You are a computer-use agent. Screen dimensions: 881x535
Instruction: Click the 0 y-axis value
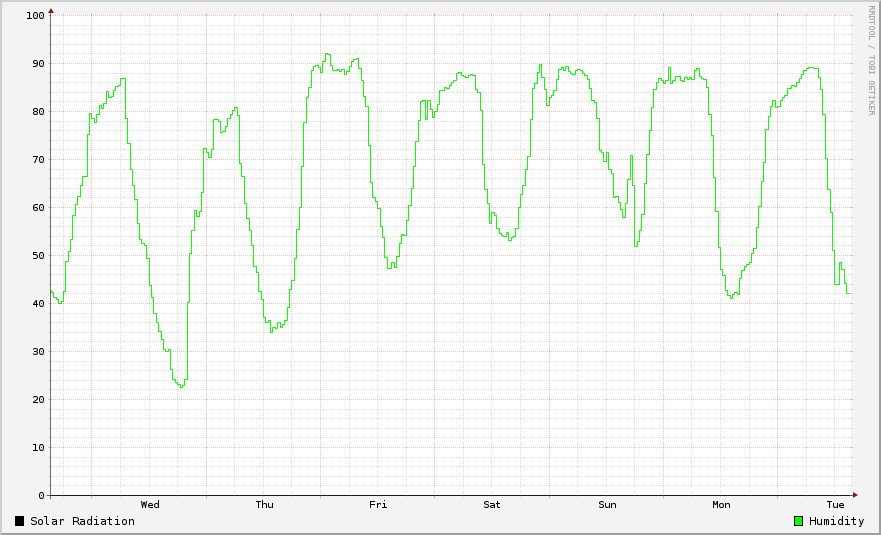pyautogui.click(x=42, y=496)
